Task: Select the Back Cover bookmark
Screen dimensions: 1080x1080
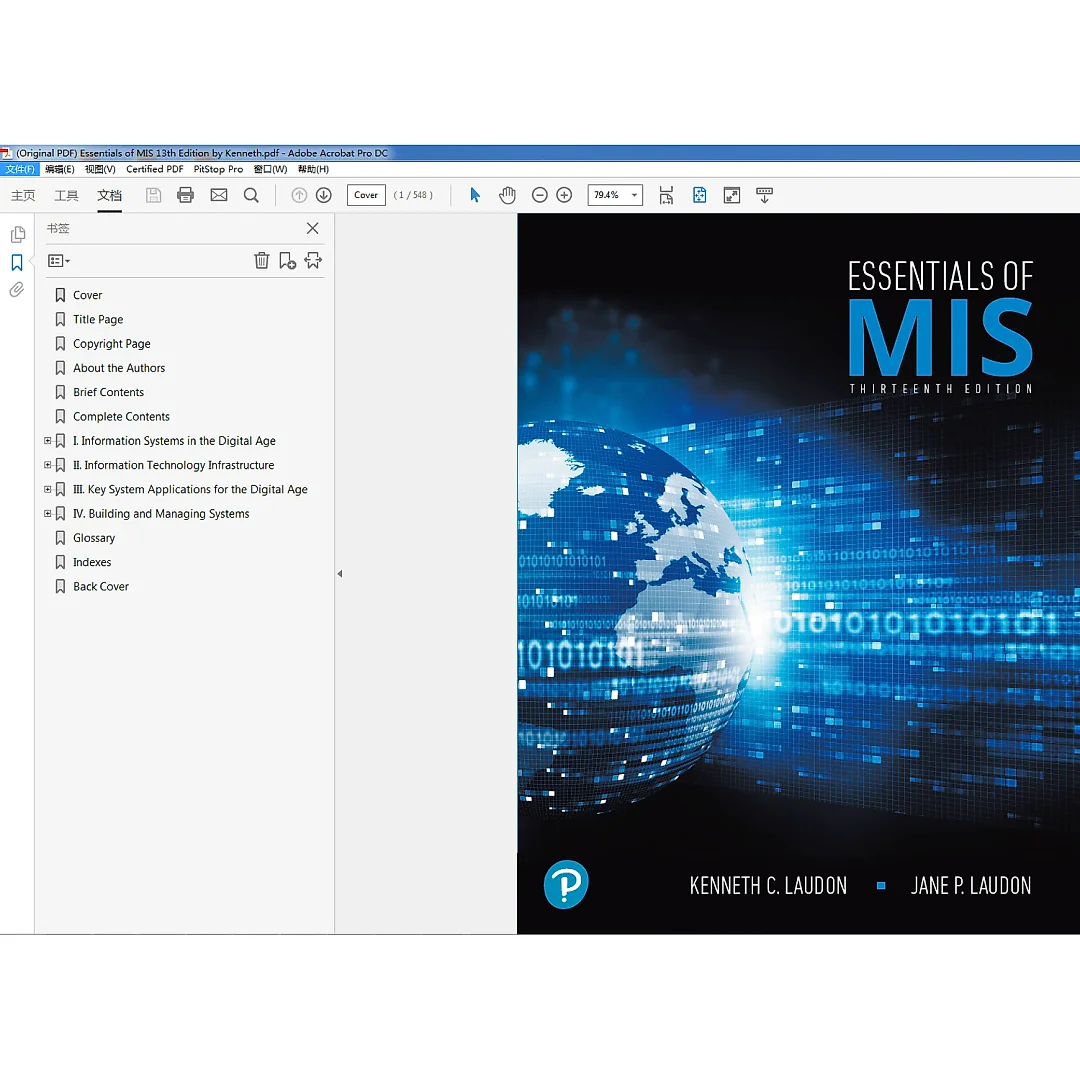Action: (101, 586)
